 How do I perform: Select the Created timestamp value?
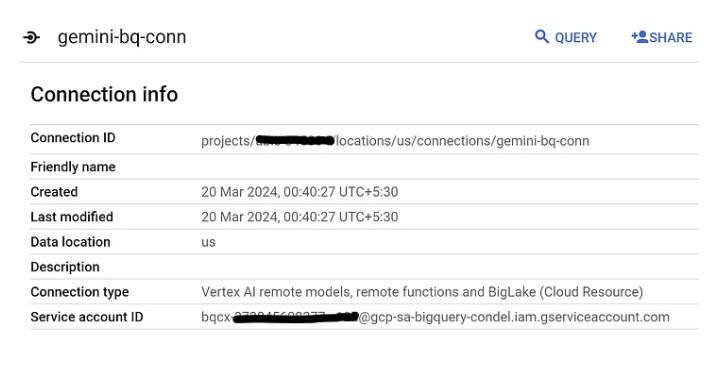pos(300,192)
